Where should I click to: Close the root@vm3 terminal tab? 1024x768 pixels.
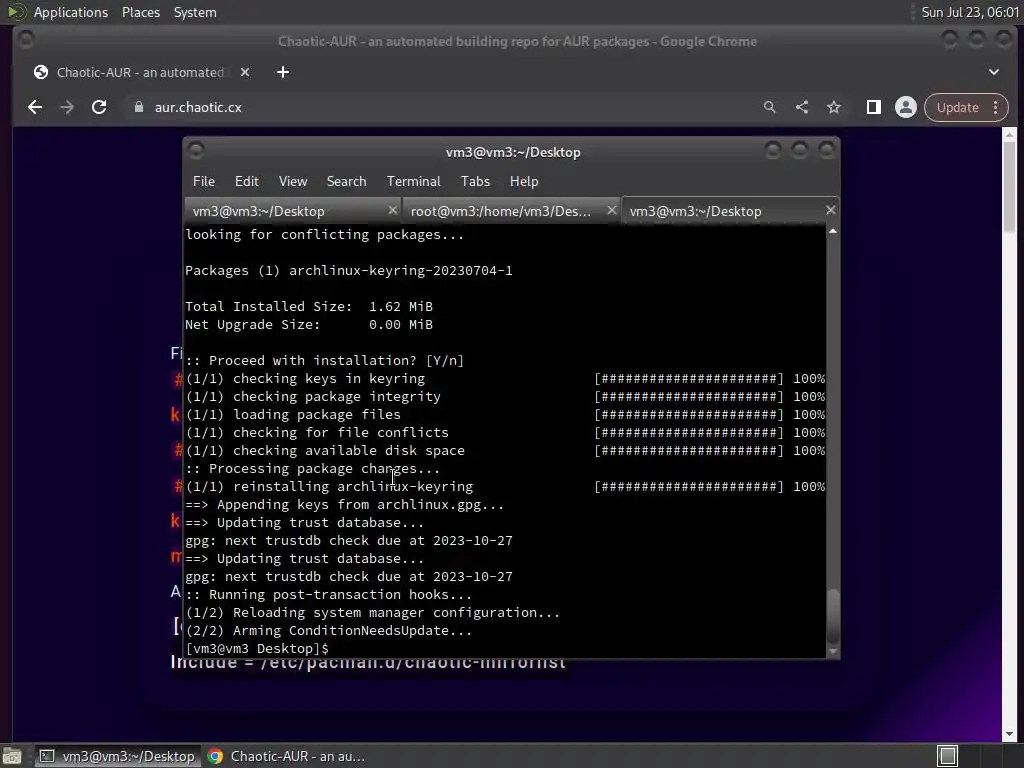coord(611,210)
